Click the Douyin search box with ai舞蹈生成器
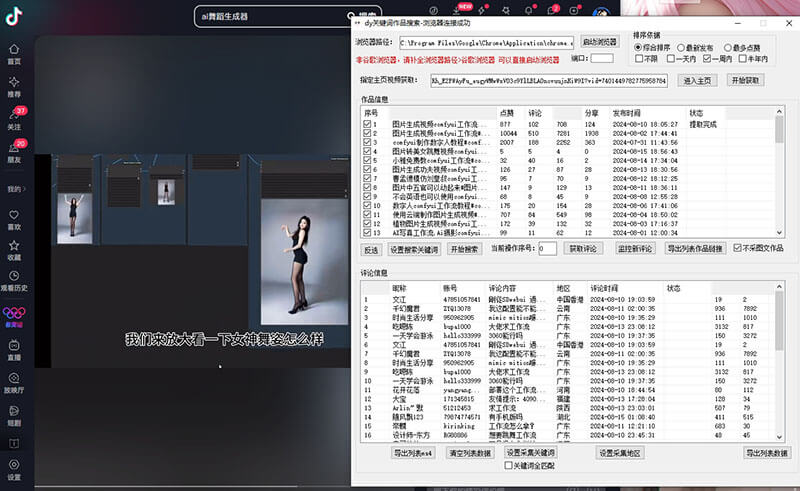800x491 pixels. point(273,16)
